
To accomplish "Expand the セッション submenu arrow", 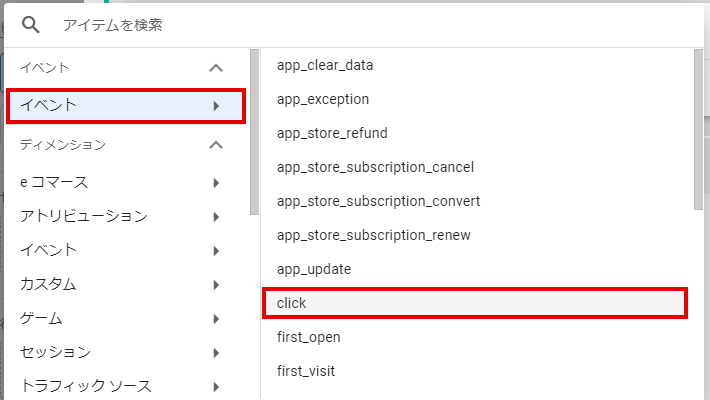I will coord(216,353).
